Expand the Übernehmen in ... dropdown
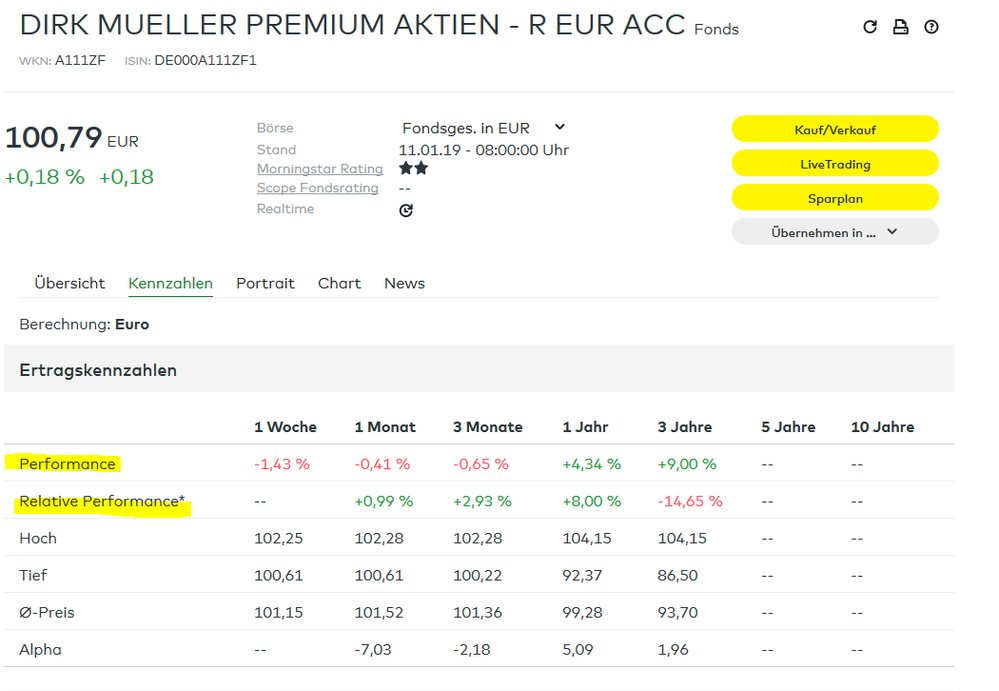Screen dimensions: 999x691 (834, 231)
